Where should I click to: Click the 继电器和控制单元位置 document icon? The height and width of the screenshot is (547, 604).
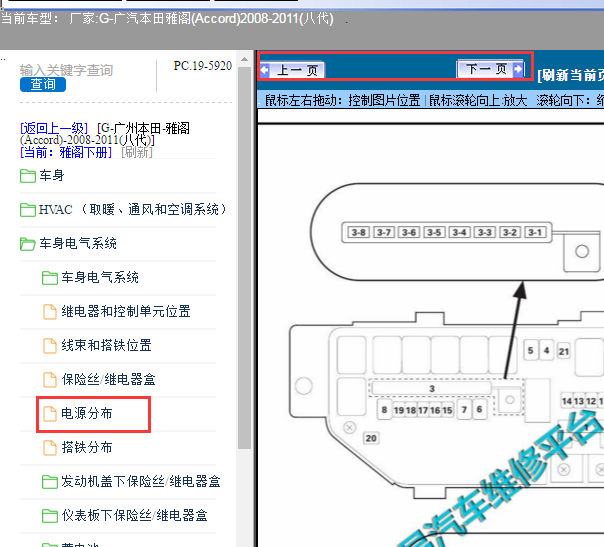tap(50, 312)
